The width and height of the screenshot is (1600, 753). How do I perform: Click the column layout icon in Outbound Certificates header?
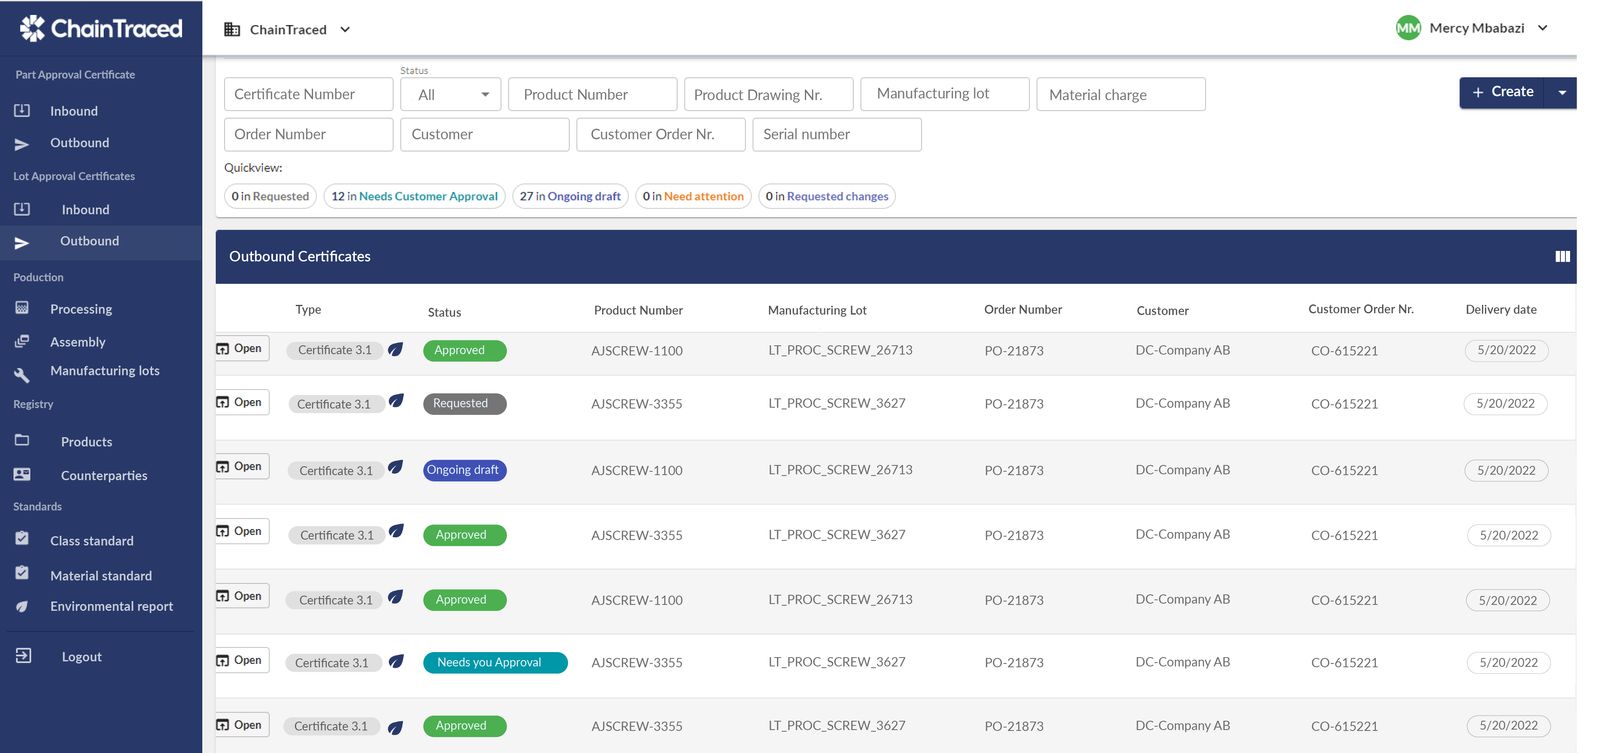point(1562,257)
